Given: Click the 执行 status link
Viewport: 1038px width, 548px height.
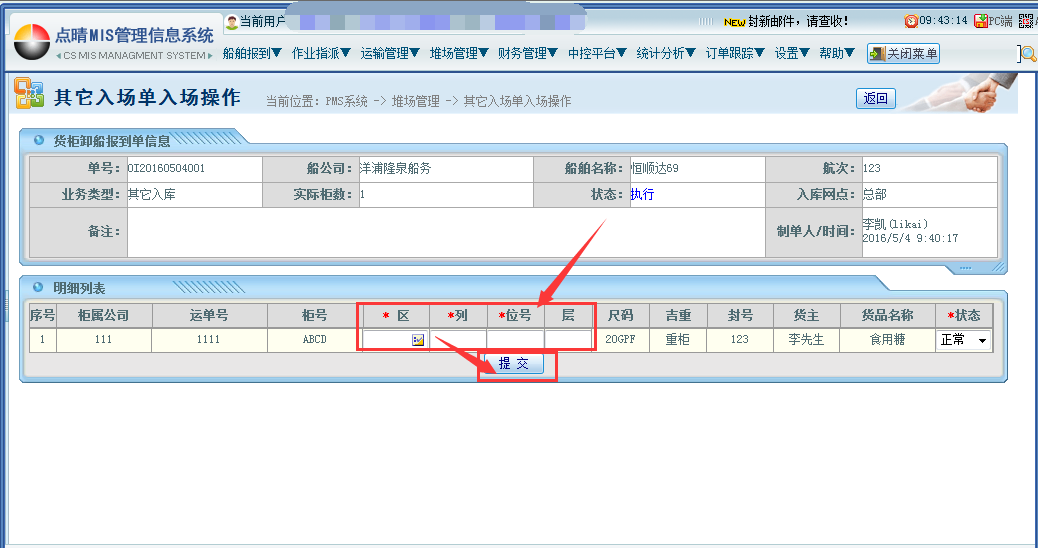Looking at the screenshot, I should [642, 194].
